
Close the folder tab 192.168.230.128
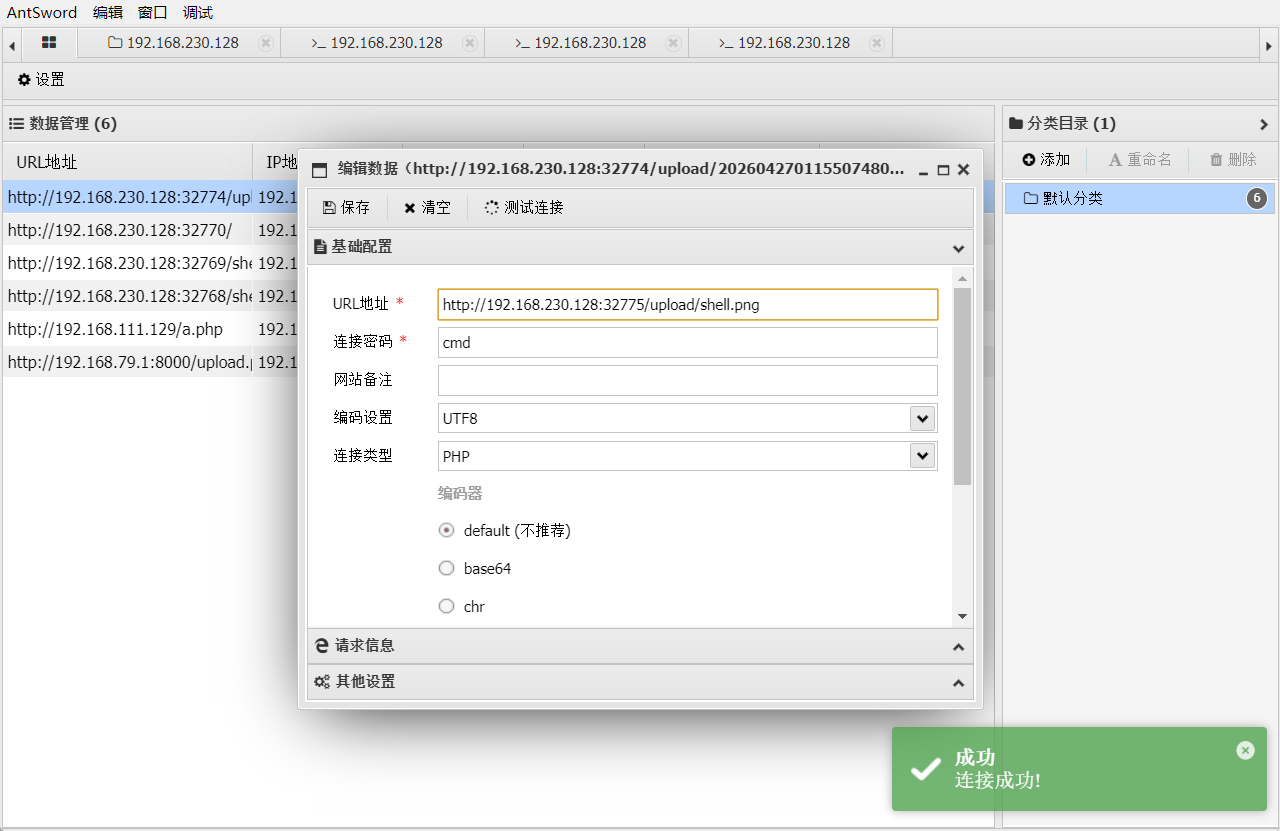click(265, 43)
